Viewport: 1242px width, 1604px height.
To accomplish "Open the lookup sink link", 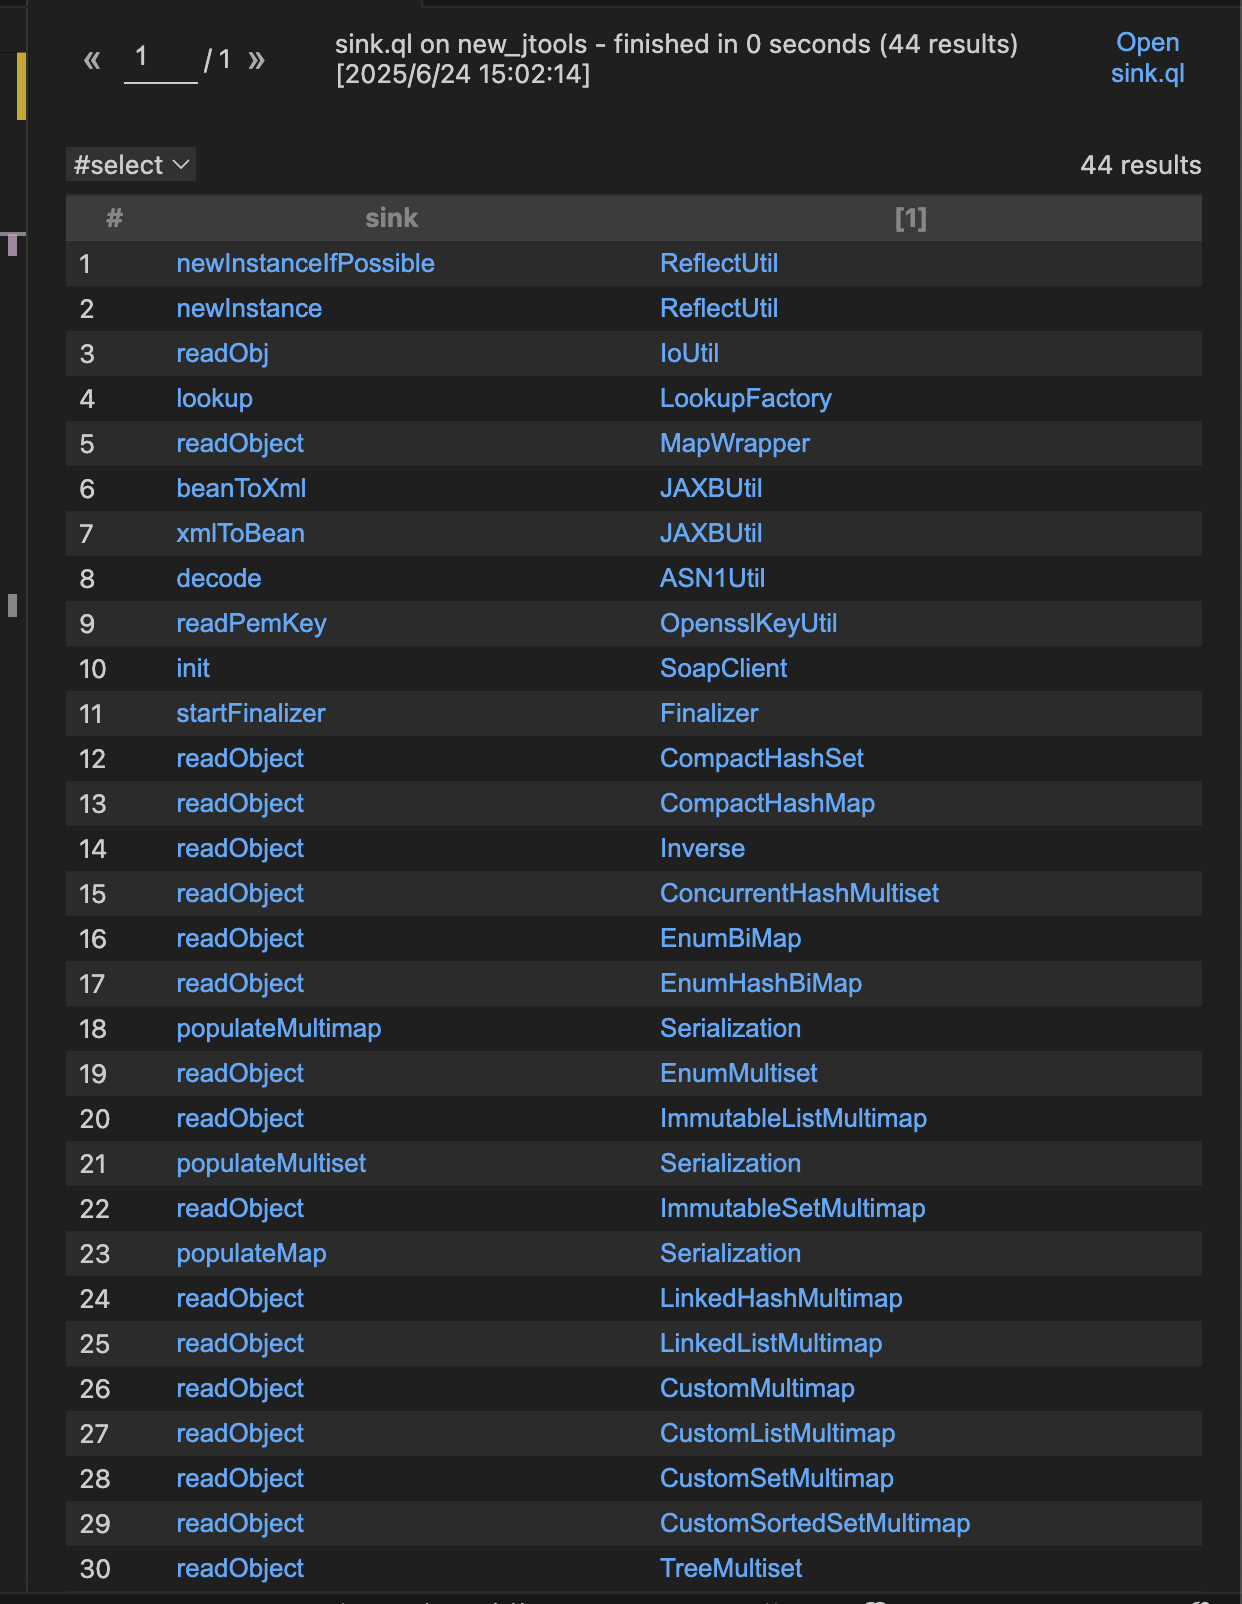I will coord(214,398).
